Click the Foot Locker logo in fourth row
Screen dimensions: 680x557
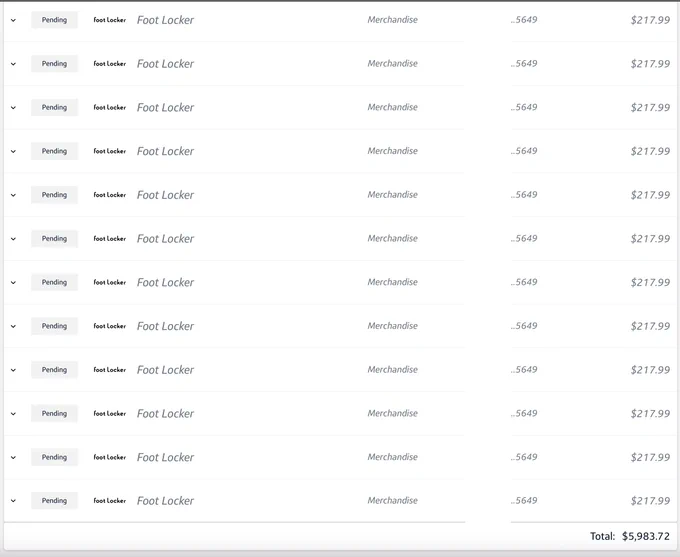click(110, 151)
